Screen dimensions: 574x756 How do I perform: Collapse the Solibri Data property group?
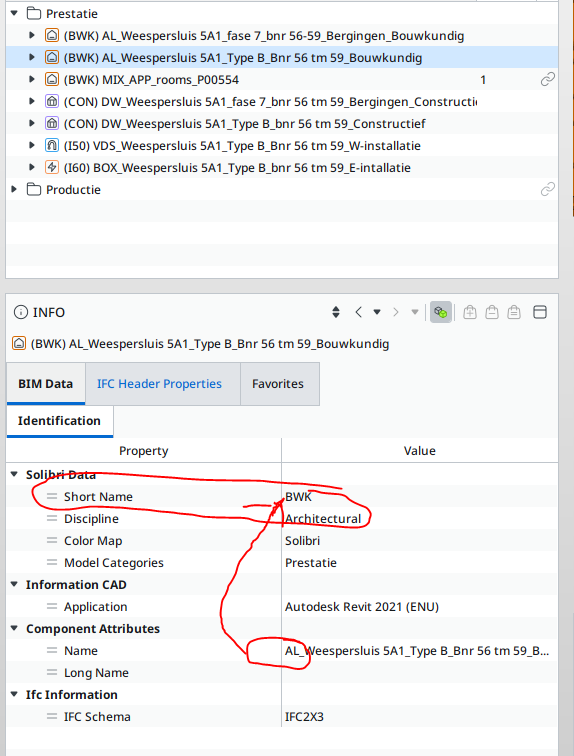coord(14,474)
